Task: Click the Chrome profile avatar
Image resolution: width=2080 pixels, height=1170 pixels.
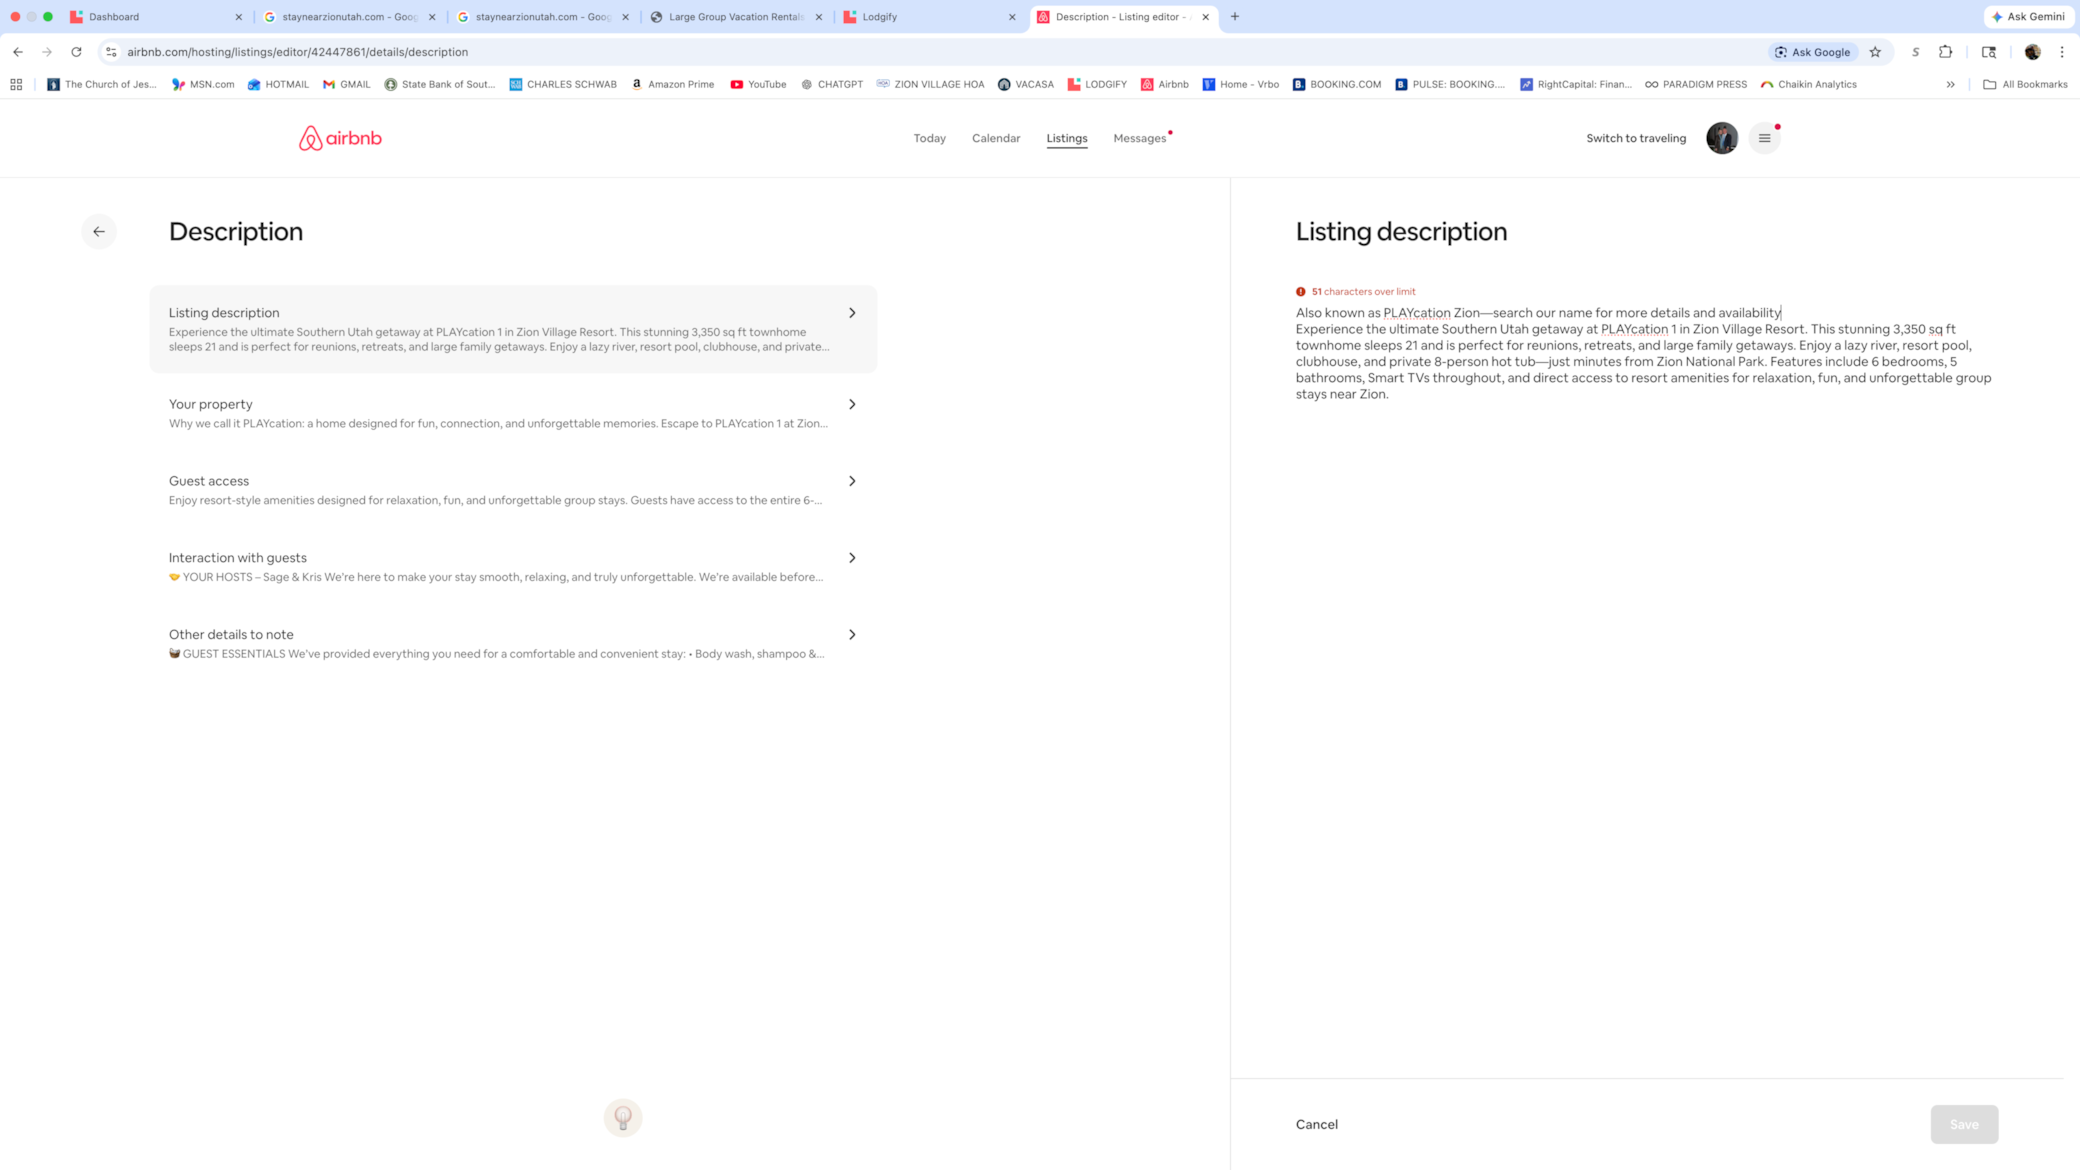Action: (2033, 52)
